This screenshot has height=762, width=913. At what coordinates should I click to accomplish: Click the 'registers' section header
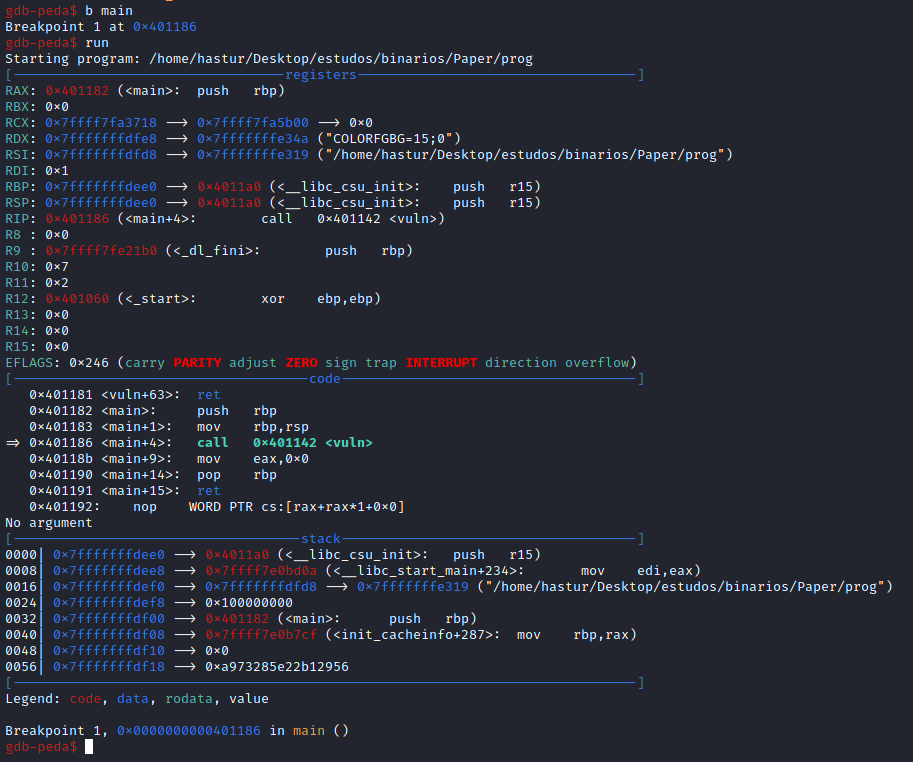[x=321, y=75]
